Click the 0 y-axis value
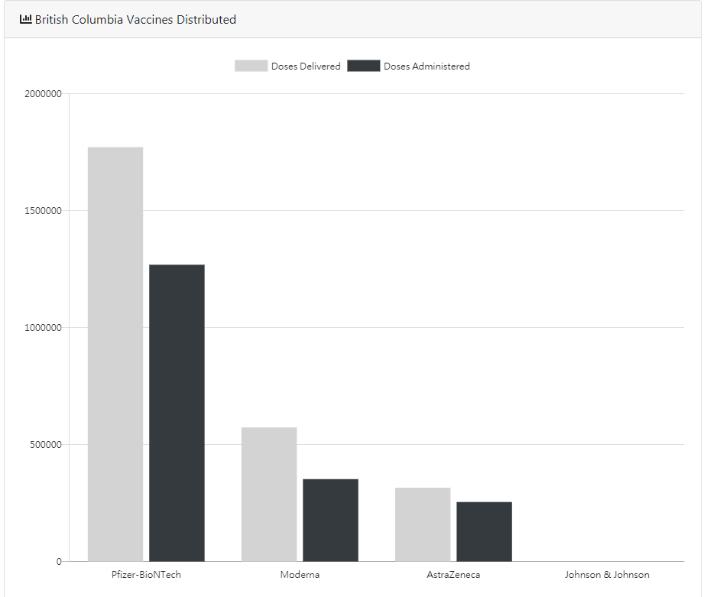Image resolution: width=704 pixels, height=597 pixels. [x=59, y=562]
